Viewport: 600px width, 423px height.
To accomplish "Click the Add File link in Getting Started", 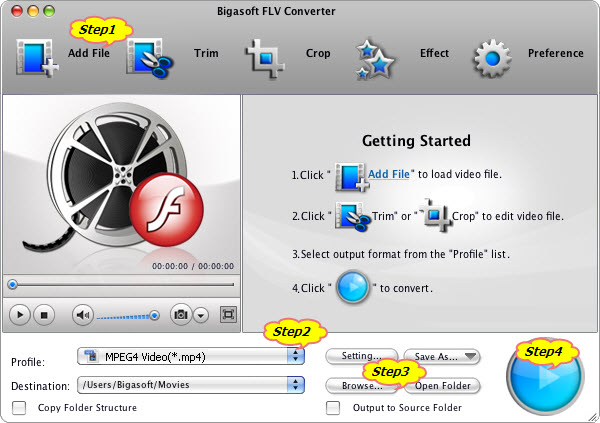I will click(389, 174).
